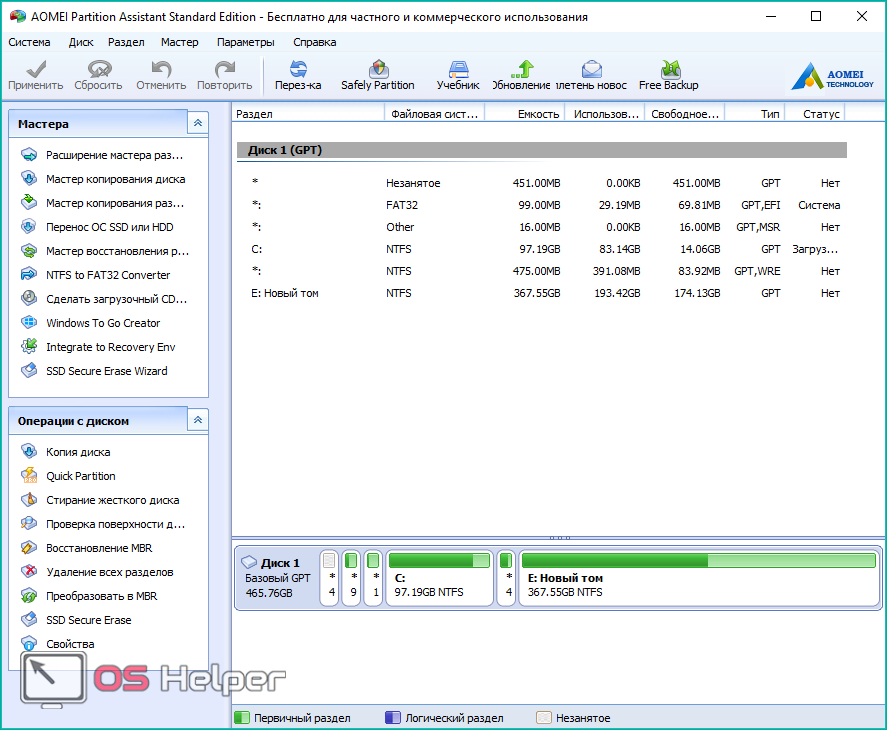Screen dimensions: 887x730
Task: Open the Параметры menu
Action: (x=245, y=42)
